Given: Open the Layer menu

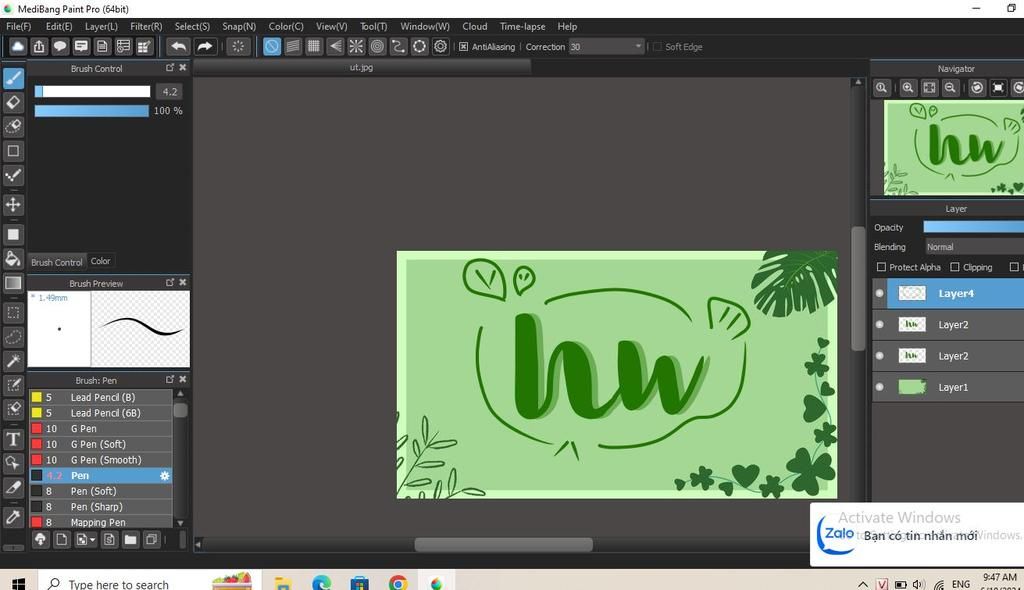Looking at the screenshot, I should click(101, 27).
